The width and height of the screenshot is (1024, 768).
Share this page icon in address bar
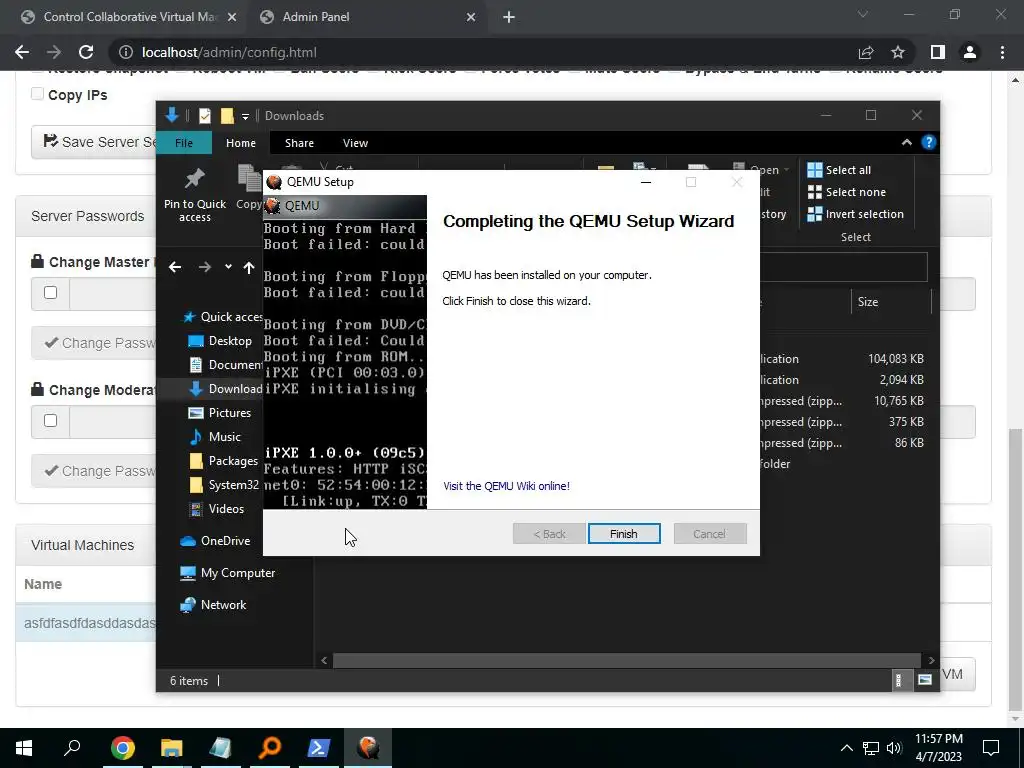coord(866,52)
